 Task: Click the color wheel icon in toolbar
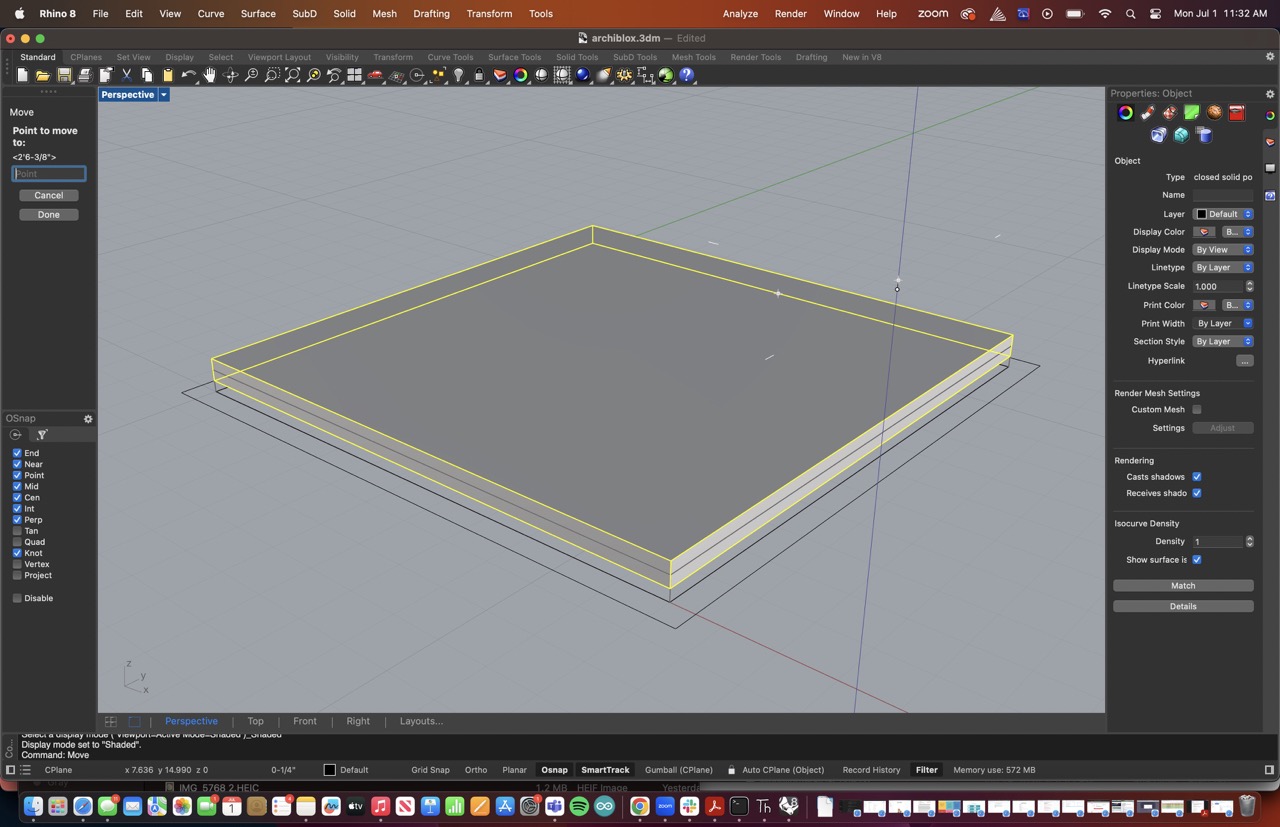click(521, 75)
